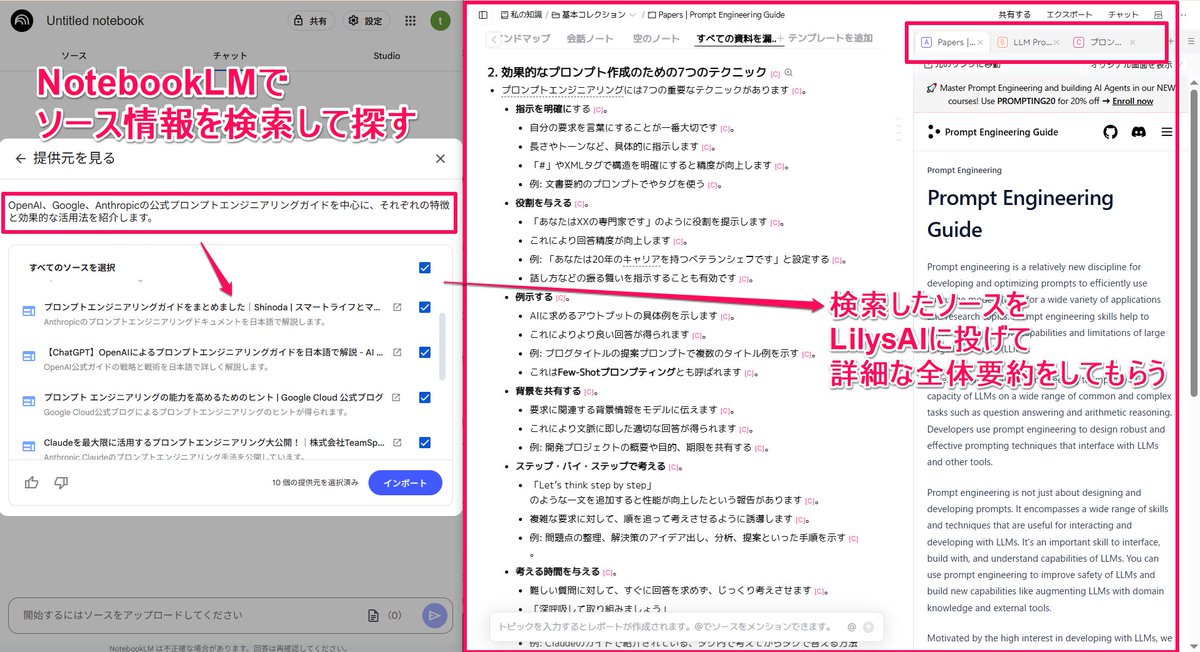Open Google Cloud 公式ブログ external link icon
The height and width of the screenshot is (652, 1200).
(397, 397)
